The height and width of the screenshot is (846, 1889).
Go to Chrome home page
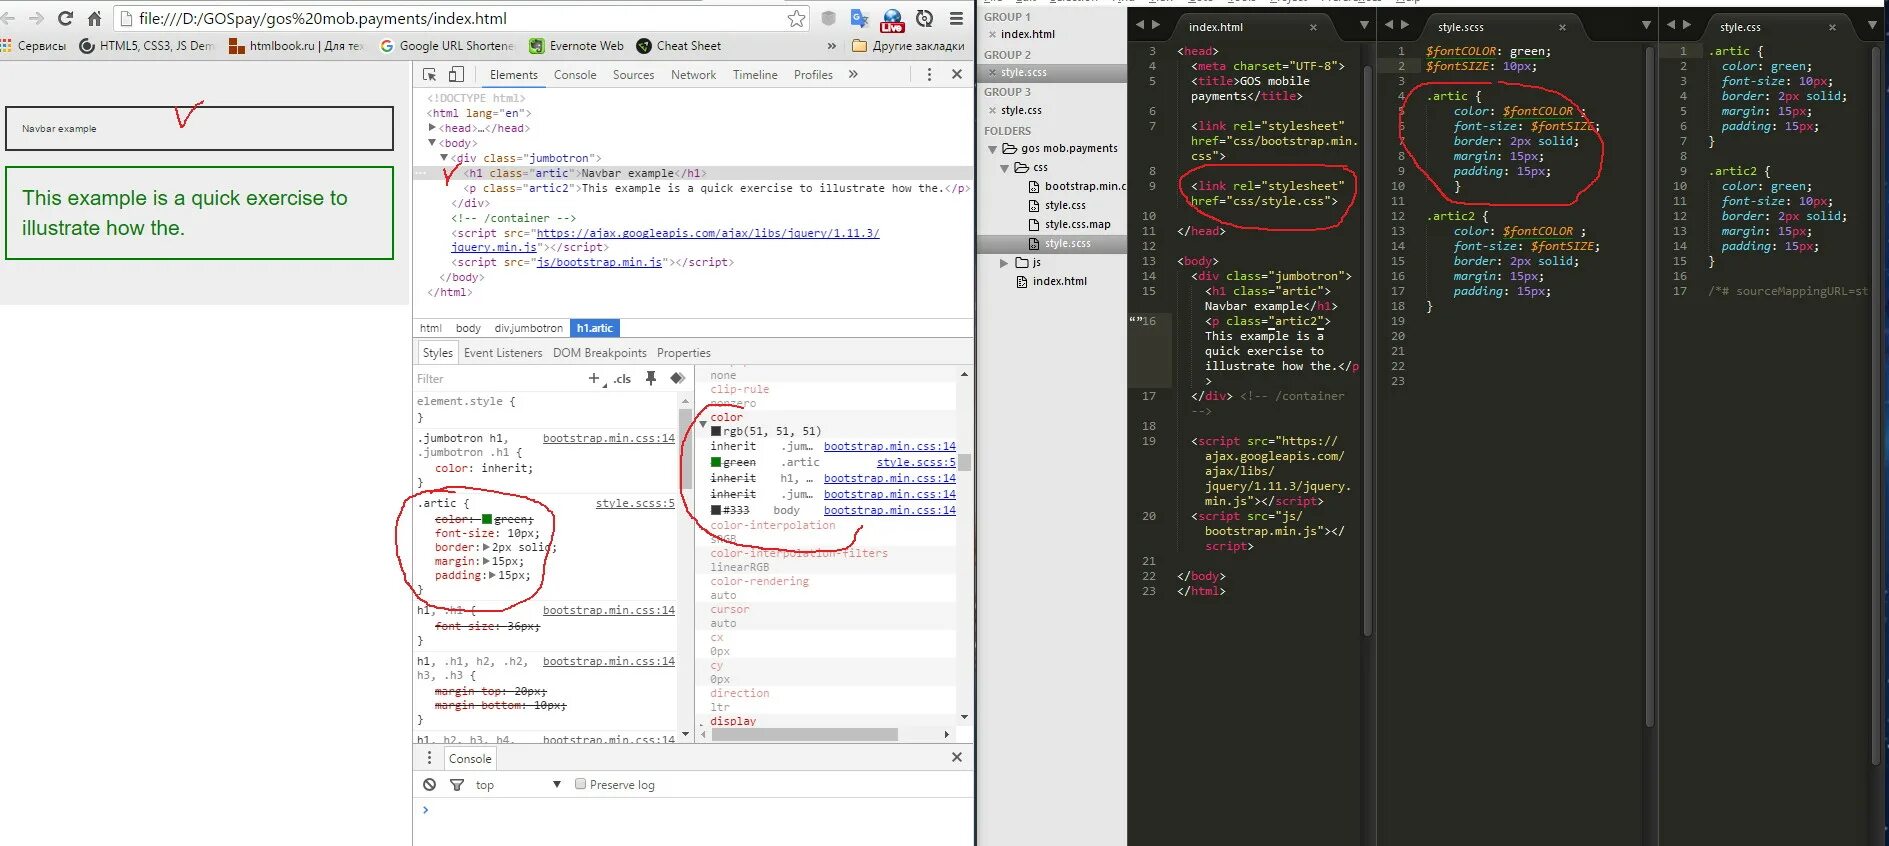point(94,18)
